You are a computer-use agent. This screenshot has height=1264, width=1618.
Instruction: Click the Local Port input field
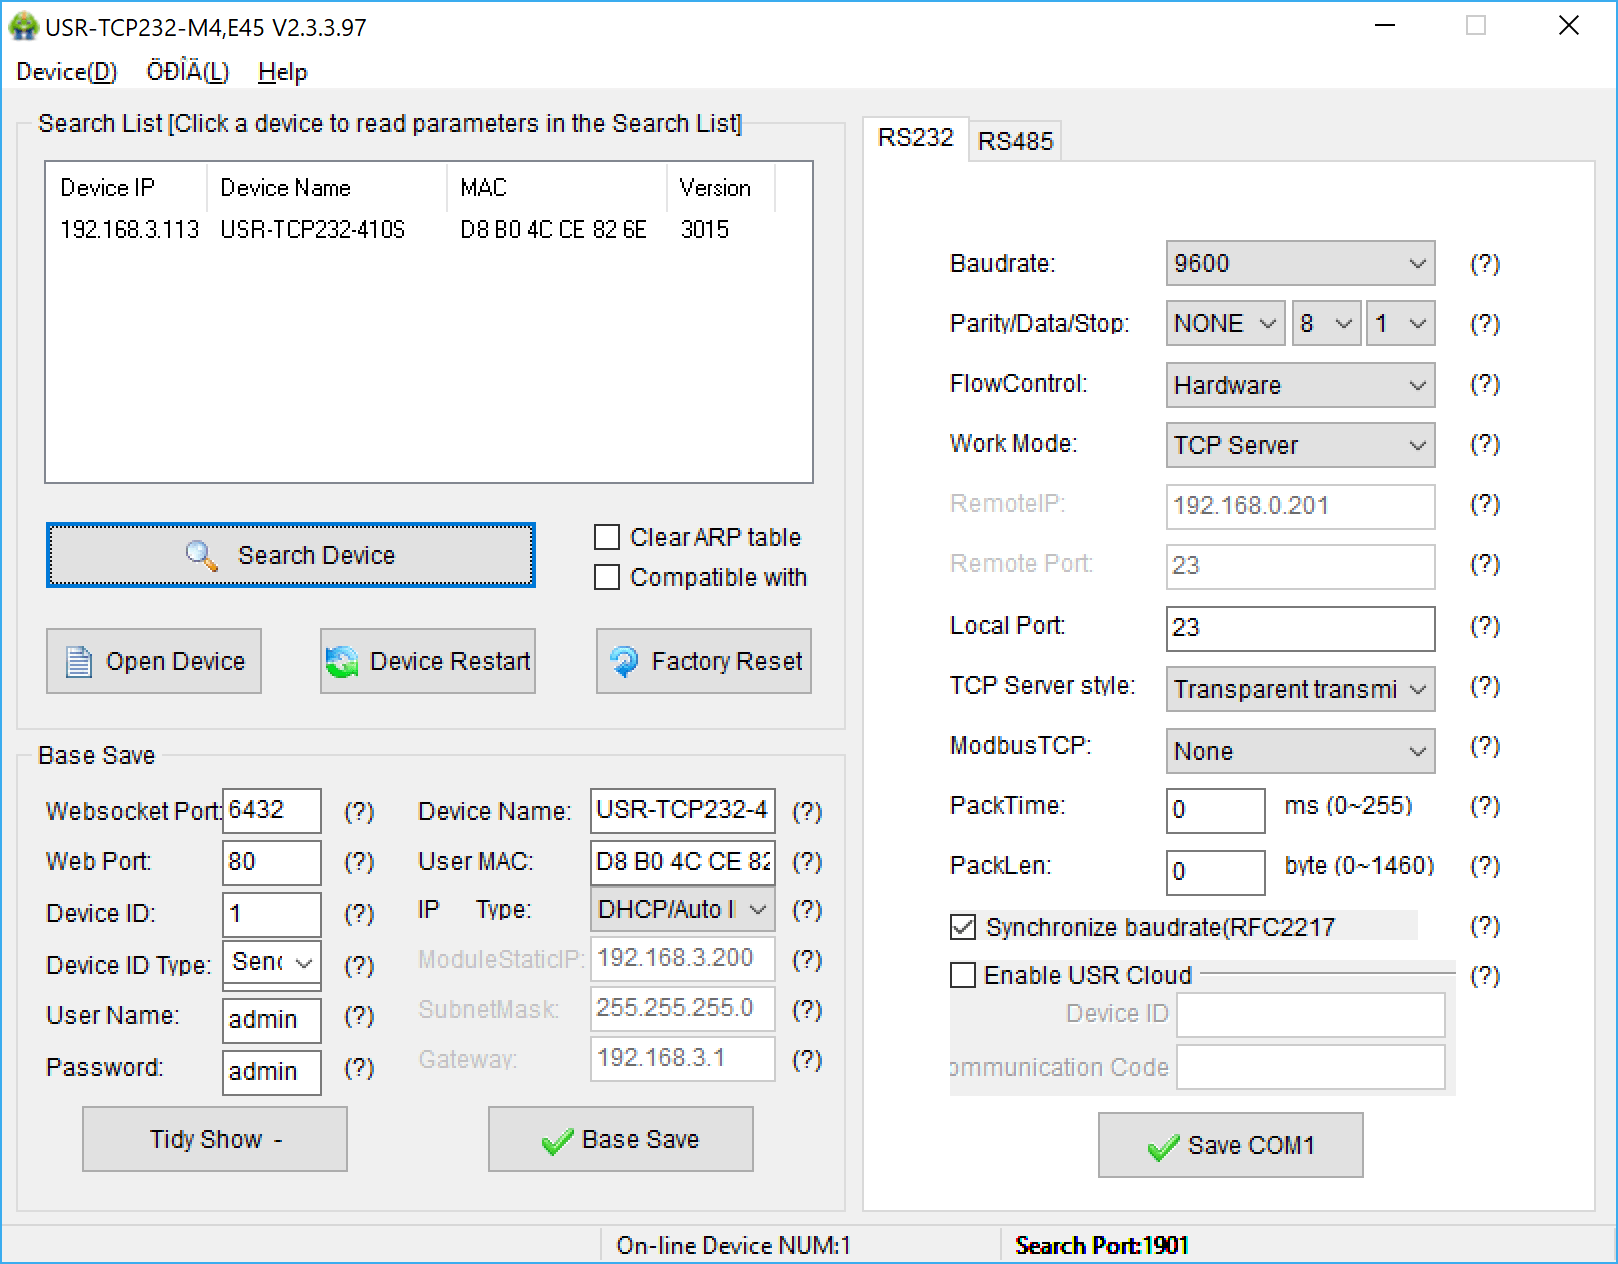pyautogui.click(x=1300, y=627)
